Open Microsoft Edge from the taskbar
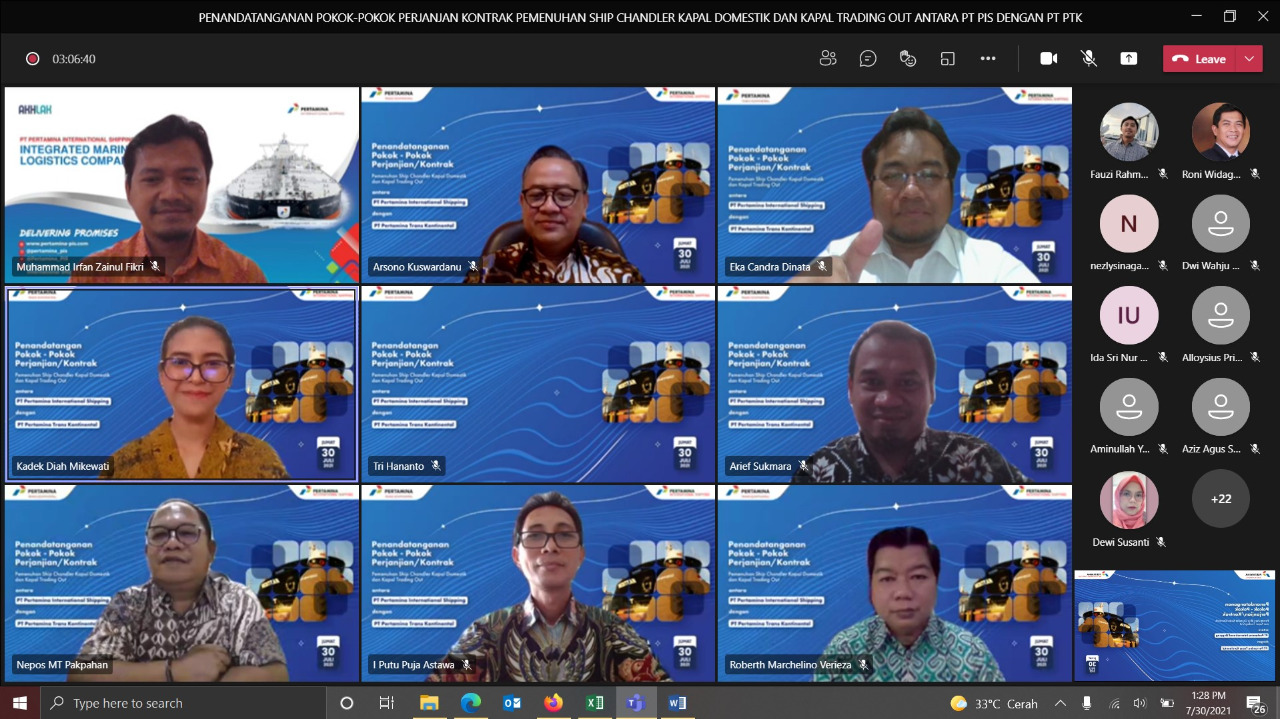The height and width of the screenshot is (719, 1280). click(470, 703)
